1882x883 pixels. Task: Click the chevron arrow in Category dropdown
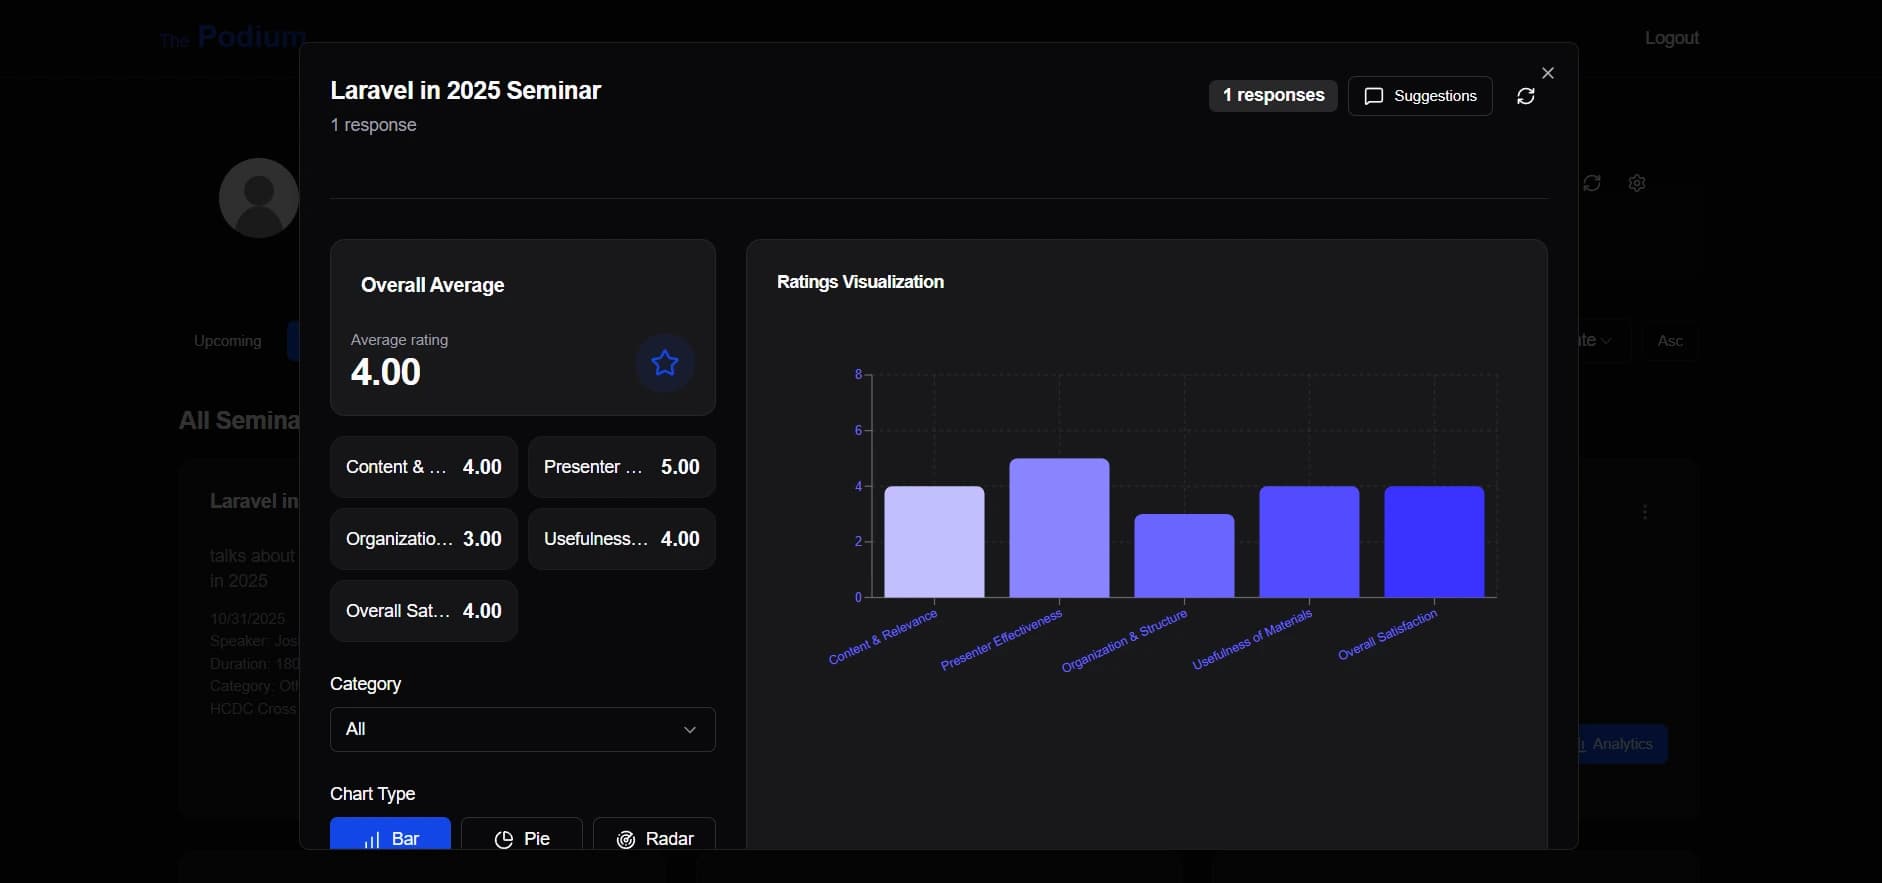689,730
